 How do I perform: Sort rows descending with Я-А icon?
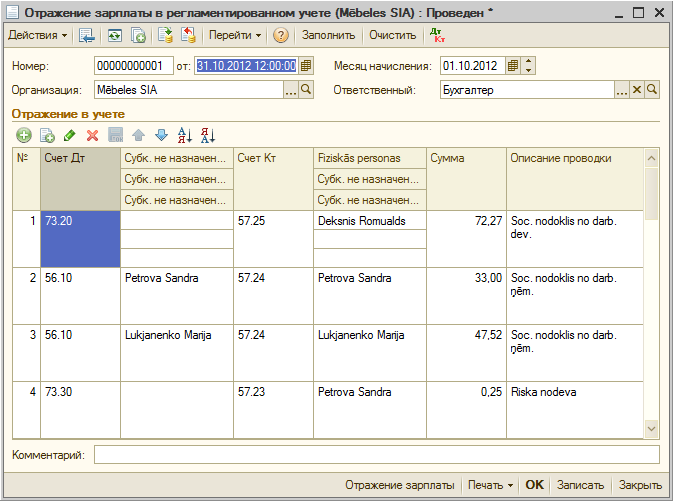click(208, 135)
